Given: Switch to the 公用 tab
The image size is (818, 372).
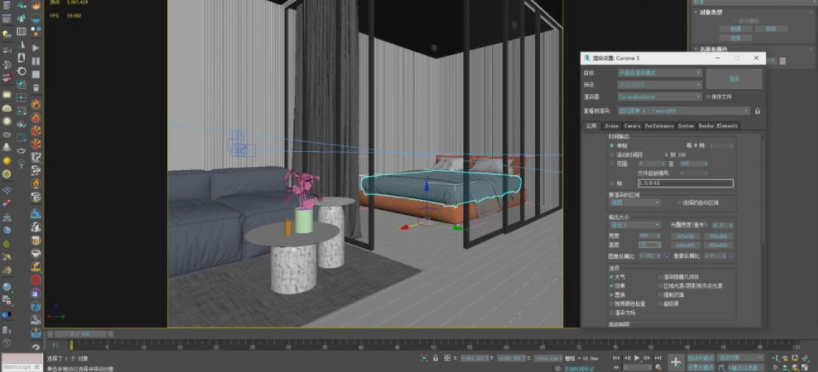Looking at the screenshot, I should click(x=592, y=126).
